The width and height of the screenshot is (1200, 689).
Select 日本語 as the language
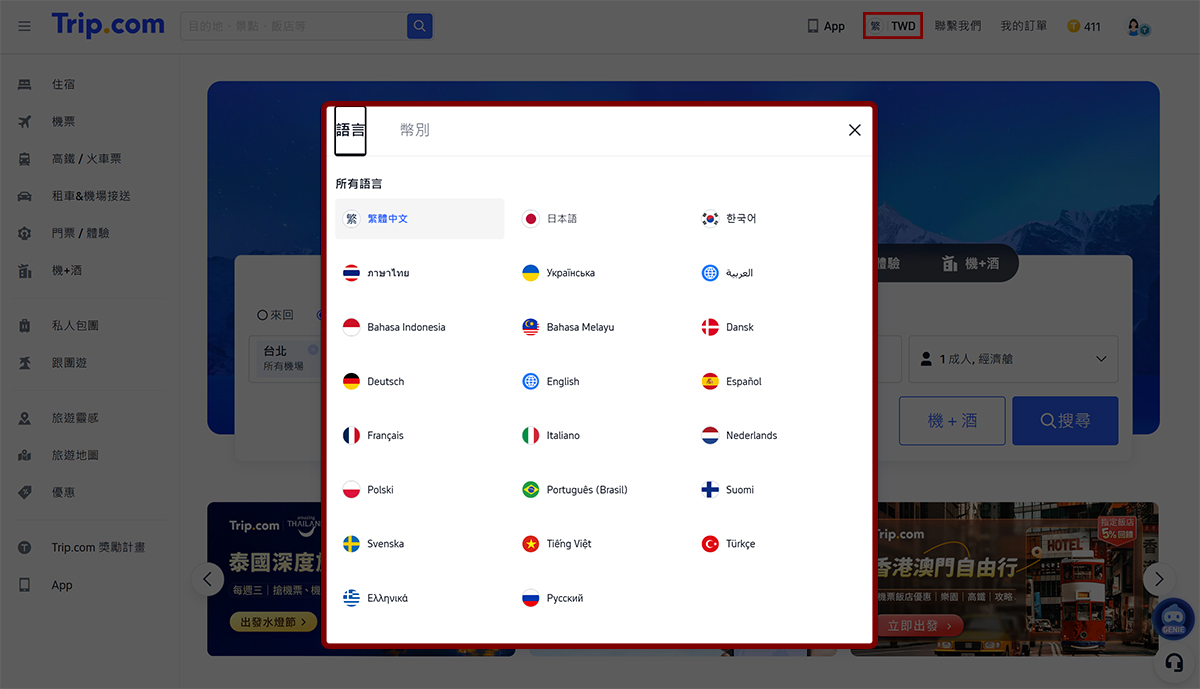pos(561,219)
